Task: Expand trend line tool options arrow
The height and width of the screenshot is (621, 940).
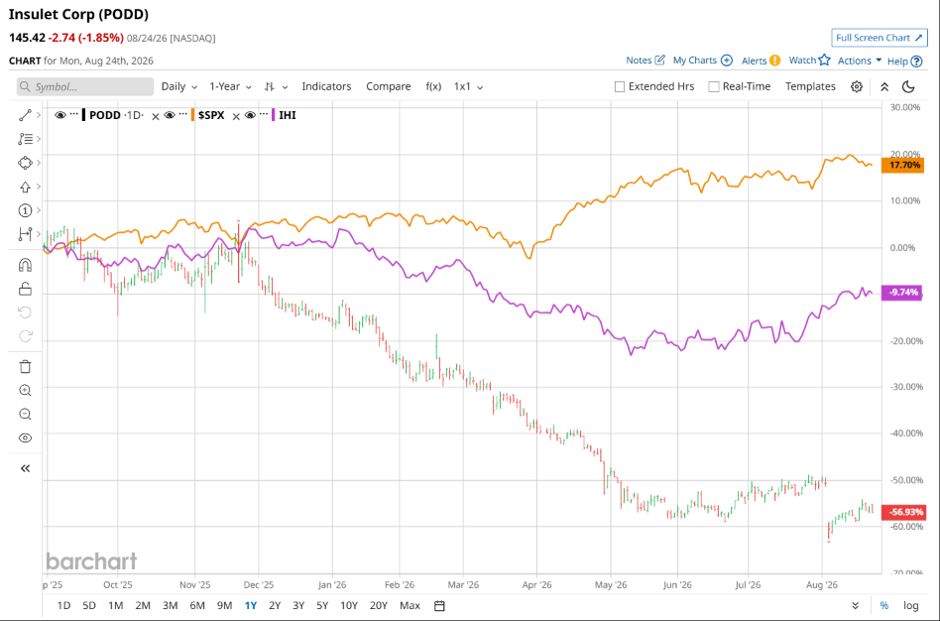Action: click(x=39, y=115)
